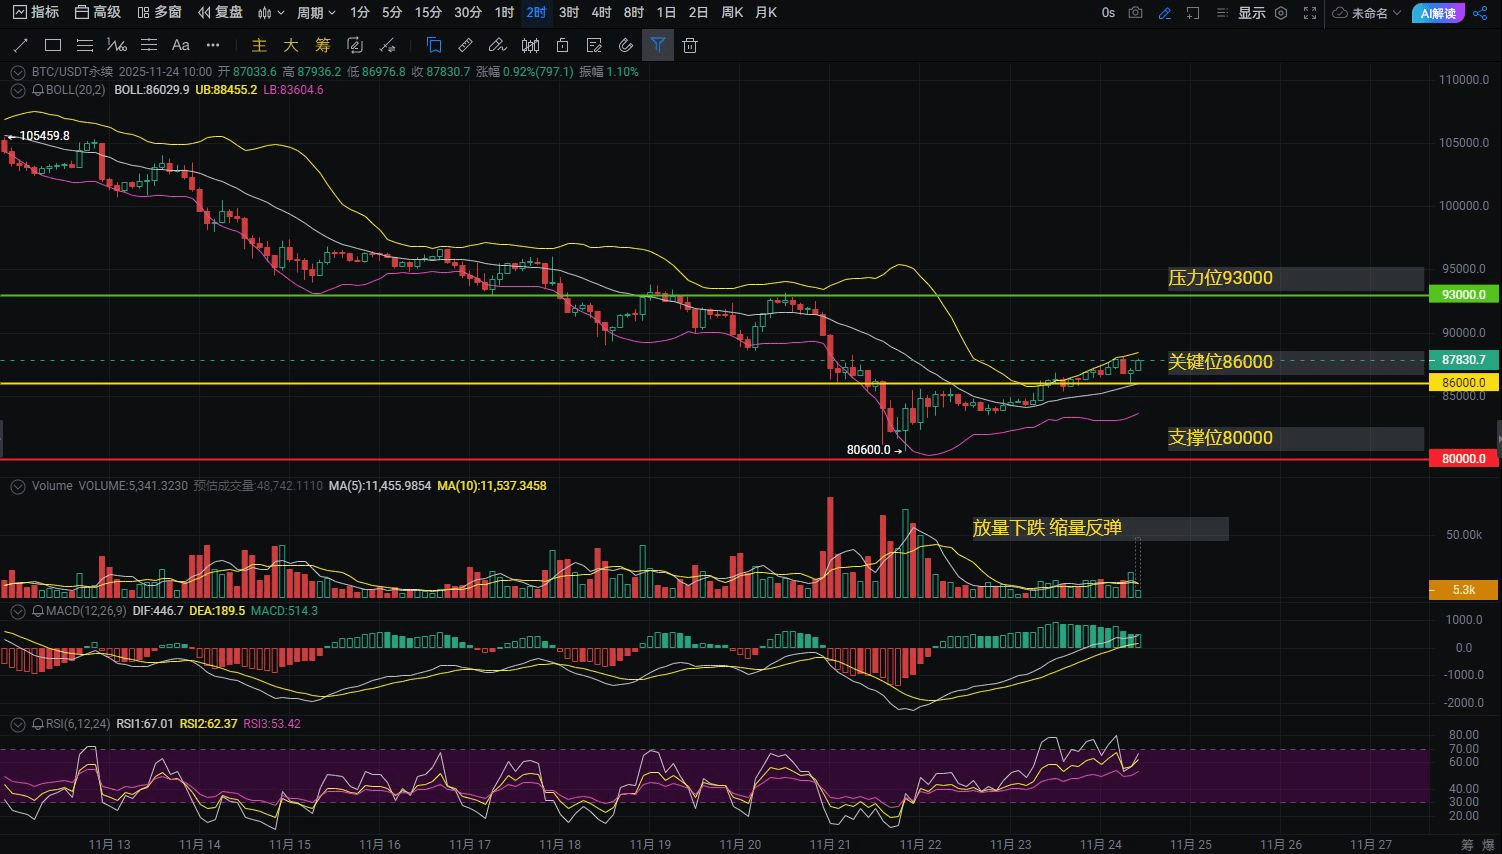This screenshot has height=854, width=1502.
Task: Select the red 80000.0 price line label
Action: [1463, 459]
